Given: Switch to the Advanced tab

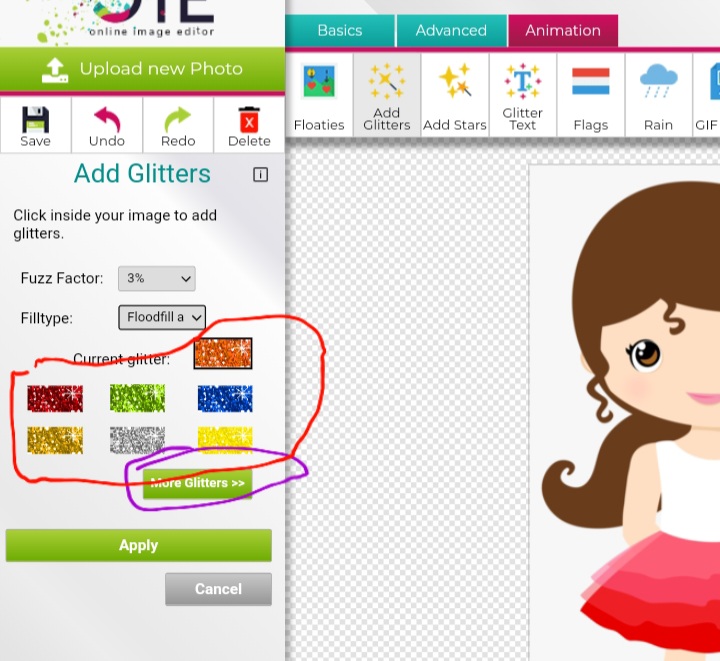Looking at the screenshot, I should click(x=451, y=31).
